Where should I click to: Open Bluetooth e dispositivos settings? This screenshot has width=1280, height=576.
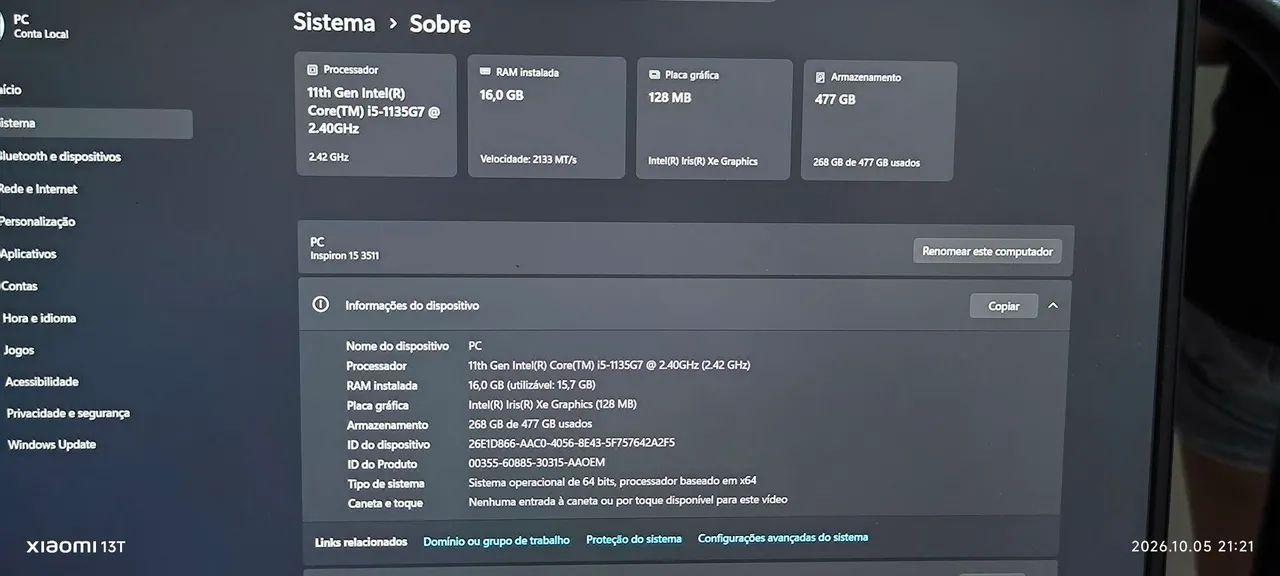60,157
